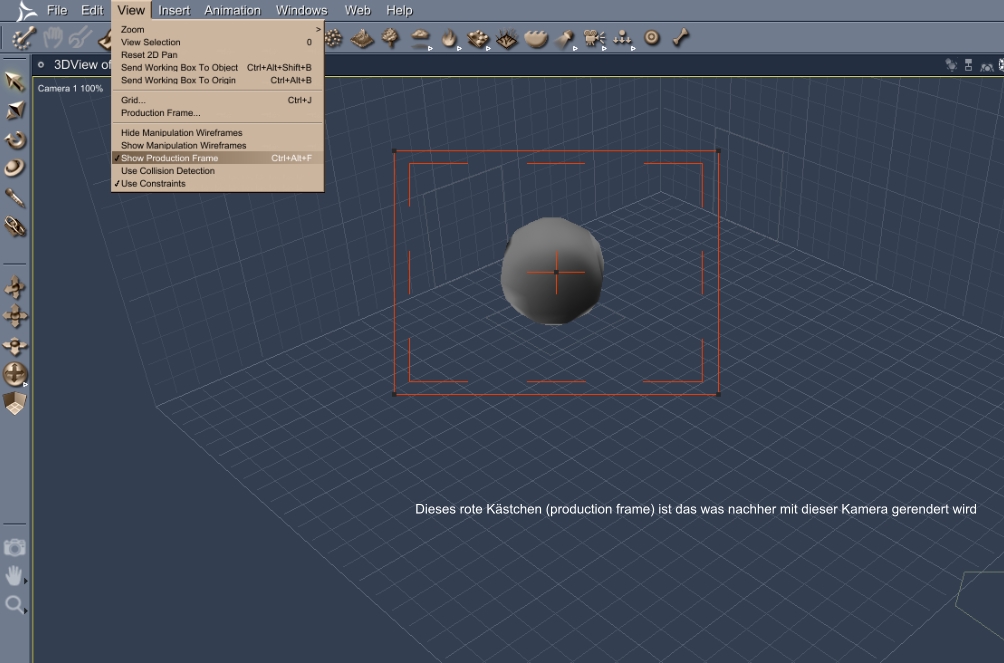The image size is (1004, 663).
Task: Click the four-way track camera tool
Action: coord(15,316)
